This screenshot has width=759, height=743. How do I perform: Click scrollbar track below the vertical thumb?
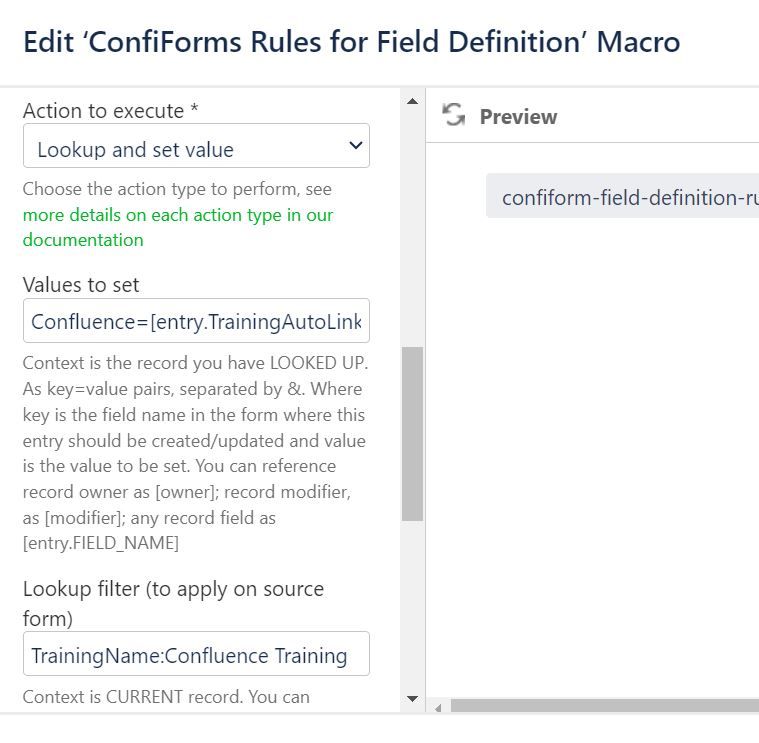pyautogui.click(x=412, y=600)
